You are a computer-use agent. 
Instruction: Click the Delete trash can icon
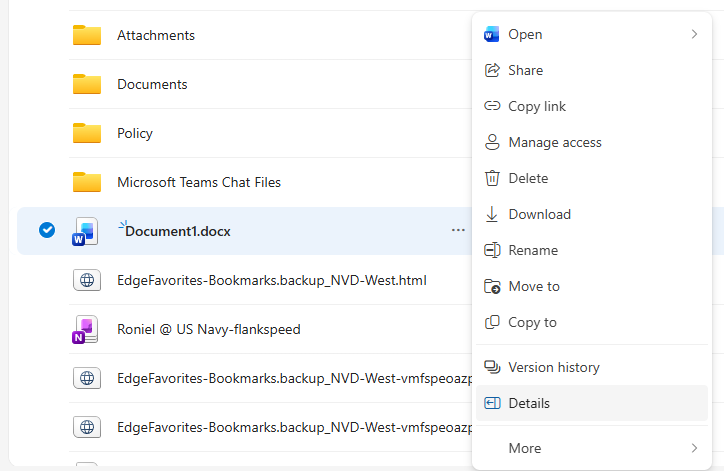coord(492,178)
